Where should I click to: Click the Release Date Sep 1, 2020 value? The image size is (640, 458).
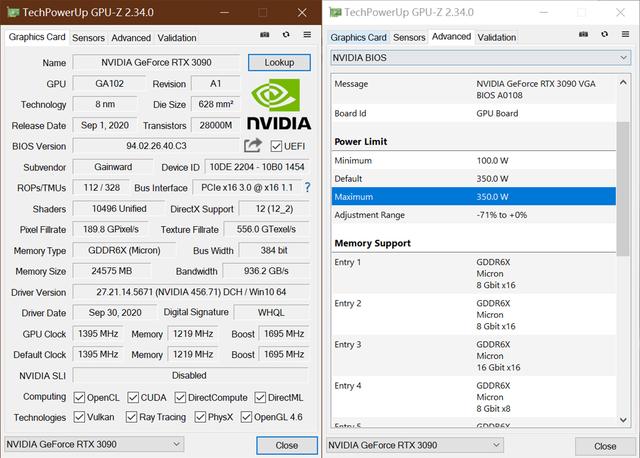click(x=105, y=125)
